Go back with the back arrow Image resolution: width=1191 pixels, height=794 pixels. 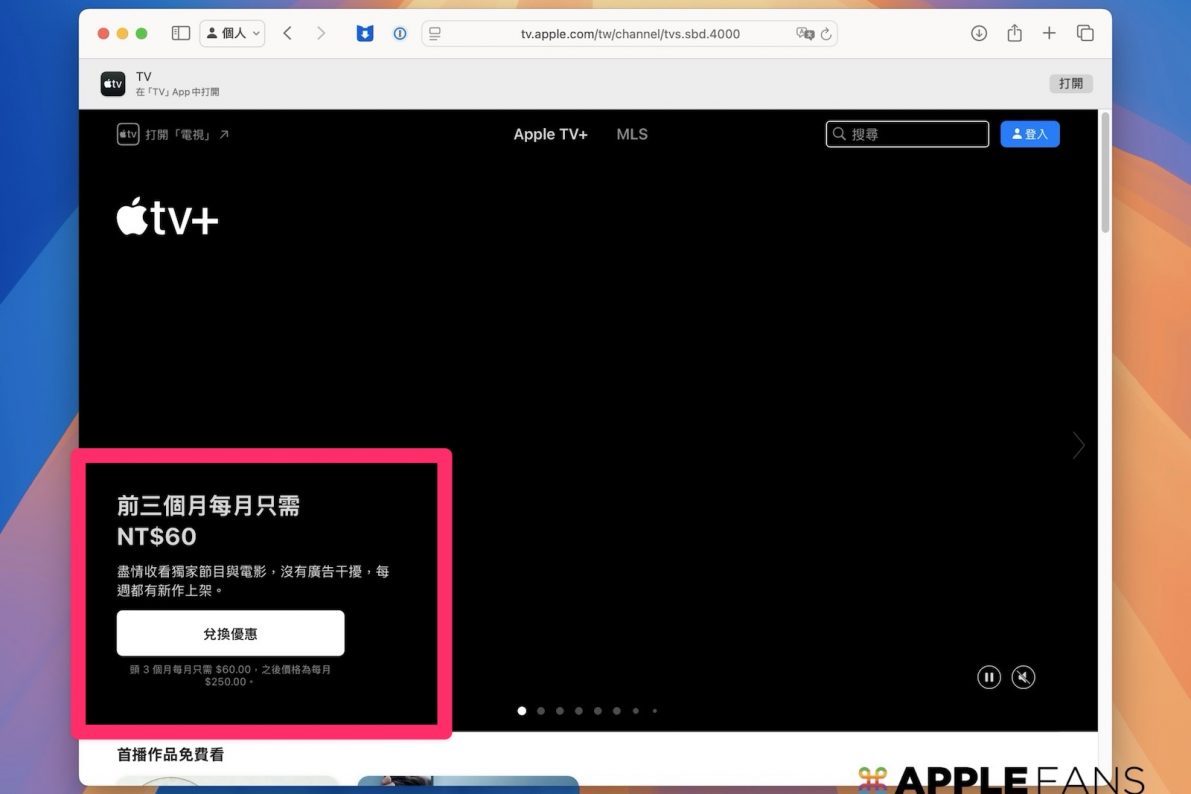tap(288, 33)
